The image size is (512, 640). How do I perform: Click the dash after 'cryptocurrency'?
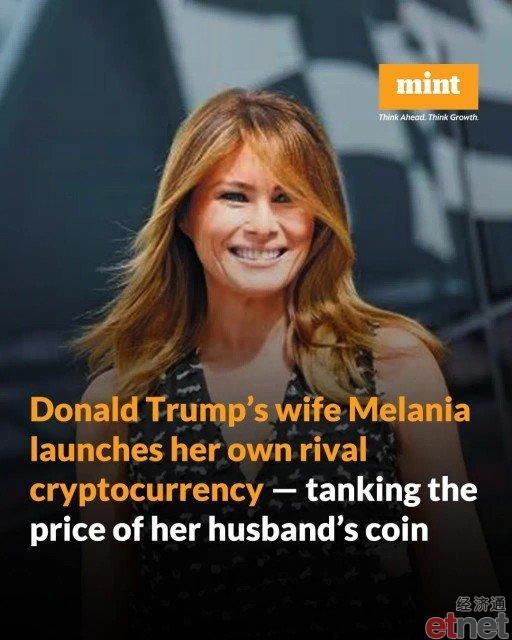point(285,489)
